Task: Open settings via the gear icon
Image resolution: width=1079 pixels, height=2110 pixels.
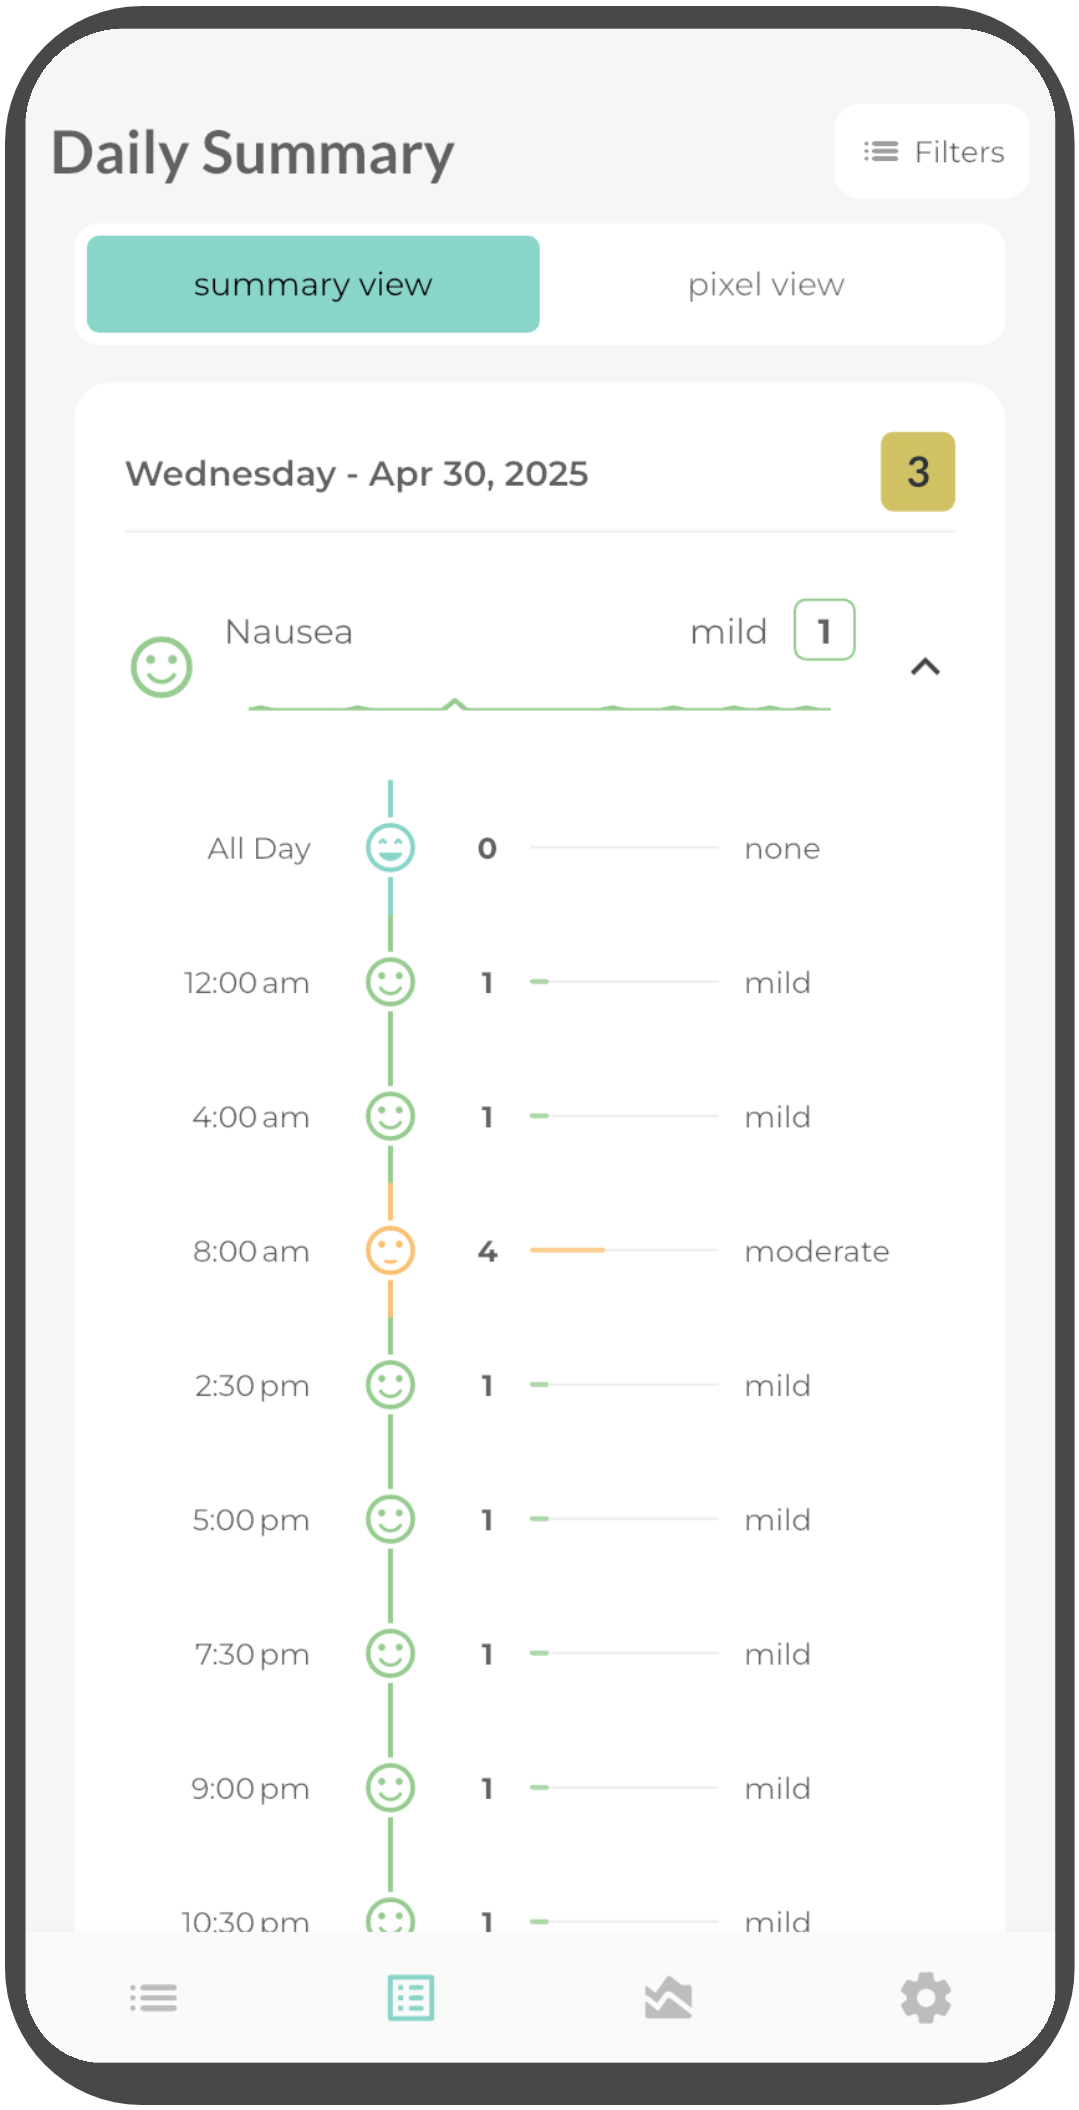Action: (925, 1997)
